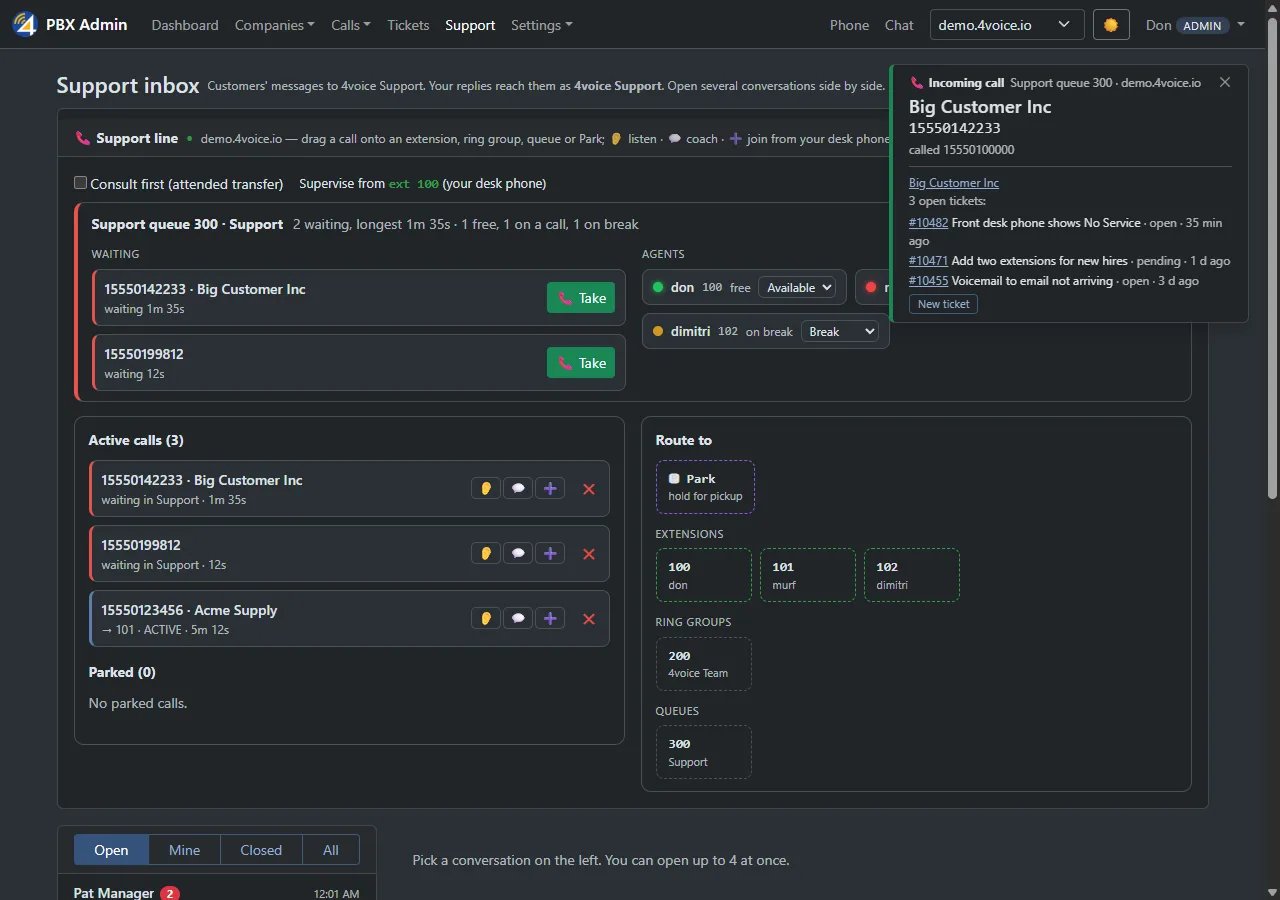Switch to the Mine conversations tab
The image size is (1280, 900).
click(x=184, y=850)
